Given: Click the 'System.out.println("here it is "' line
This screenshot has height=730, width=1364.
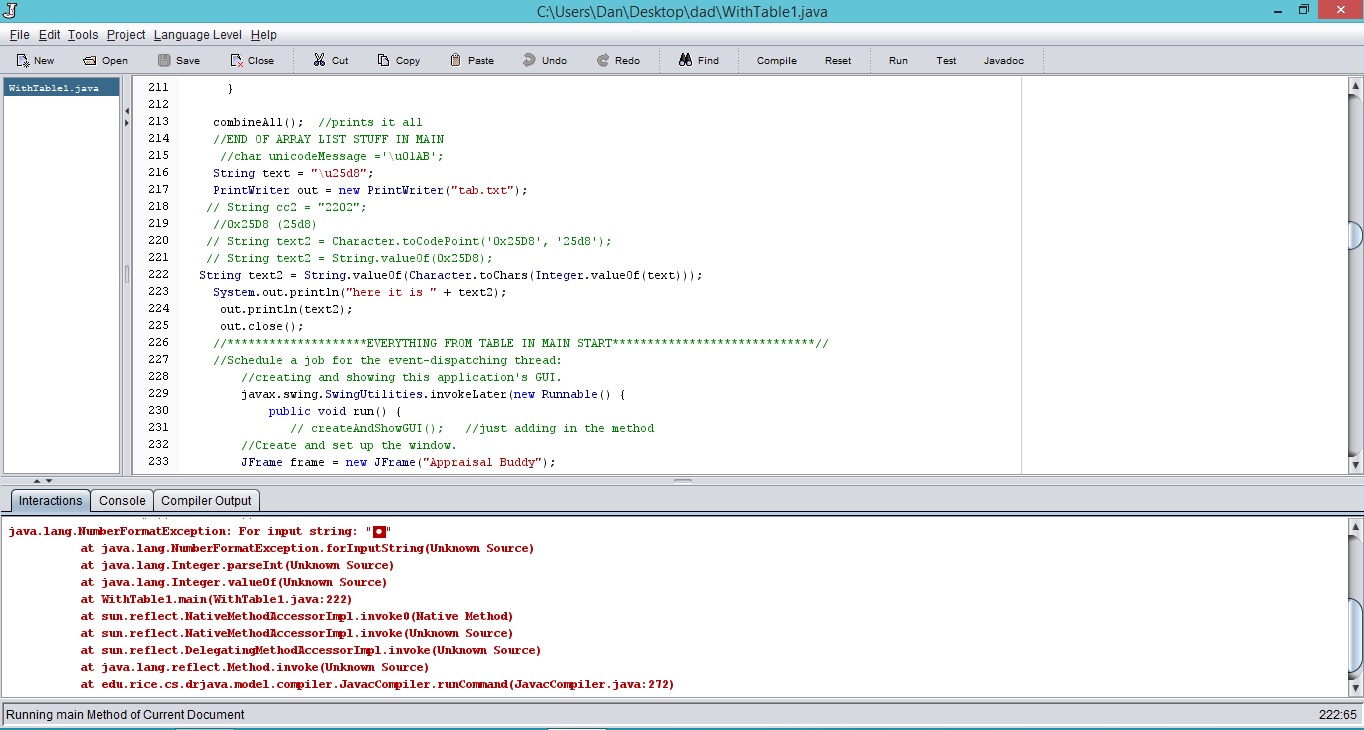Looking at the screenshot, I should click(x=359, y=292).
